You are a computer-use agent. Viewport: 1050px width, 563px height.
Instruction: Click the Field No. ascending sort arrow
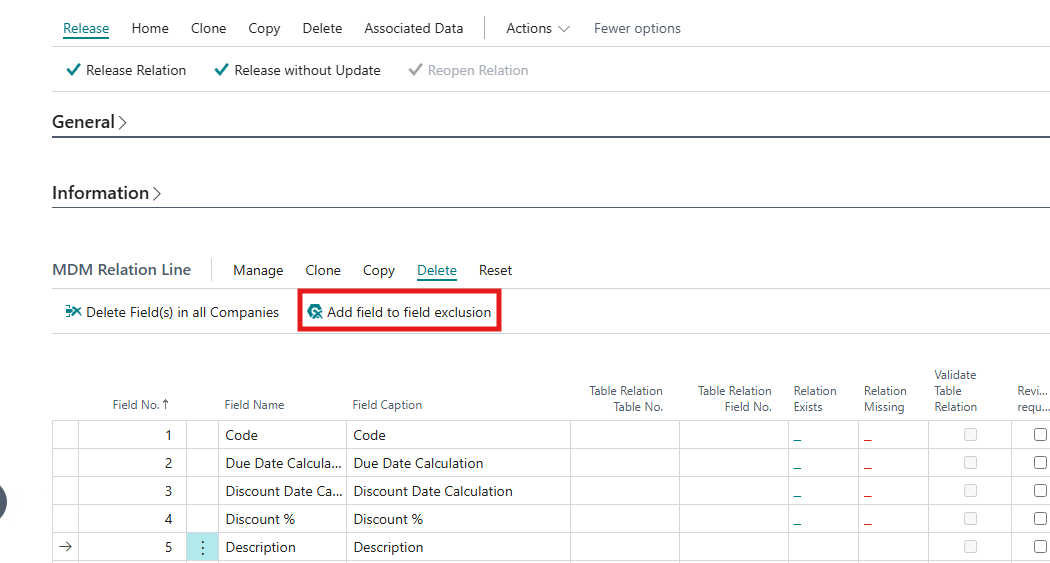[165, 404]
